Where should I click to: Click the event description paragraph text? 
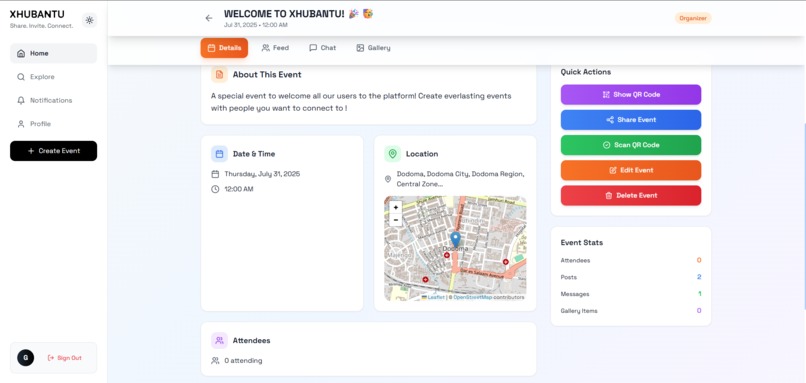click(x=361, y=102)
